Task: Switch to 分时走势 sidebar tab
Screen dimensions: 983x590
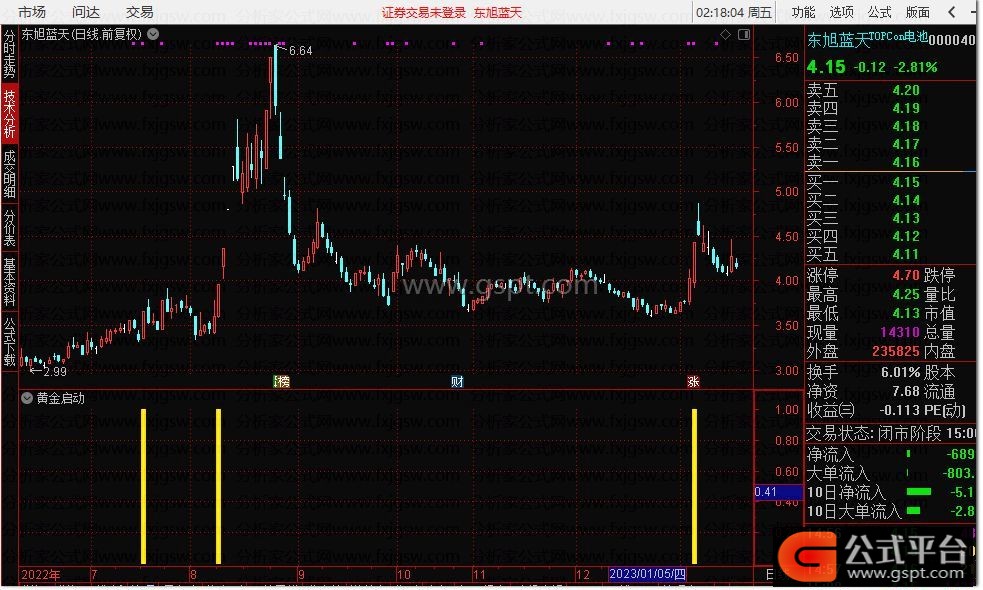Action: [9, 55]
